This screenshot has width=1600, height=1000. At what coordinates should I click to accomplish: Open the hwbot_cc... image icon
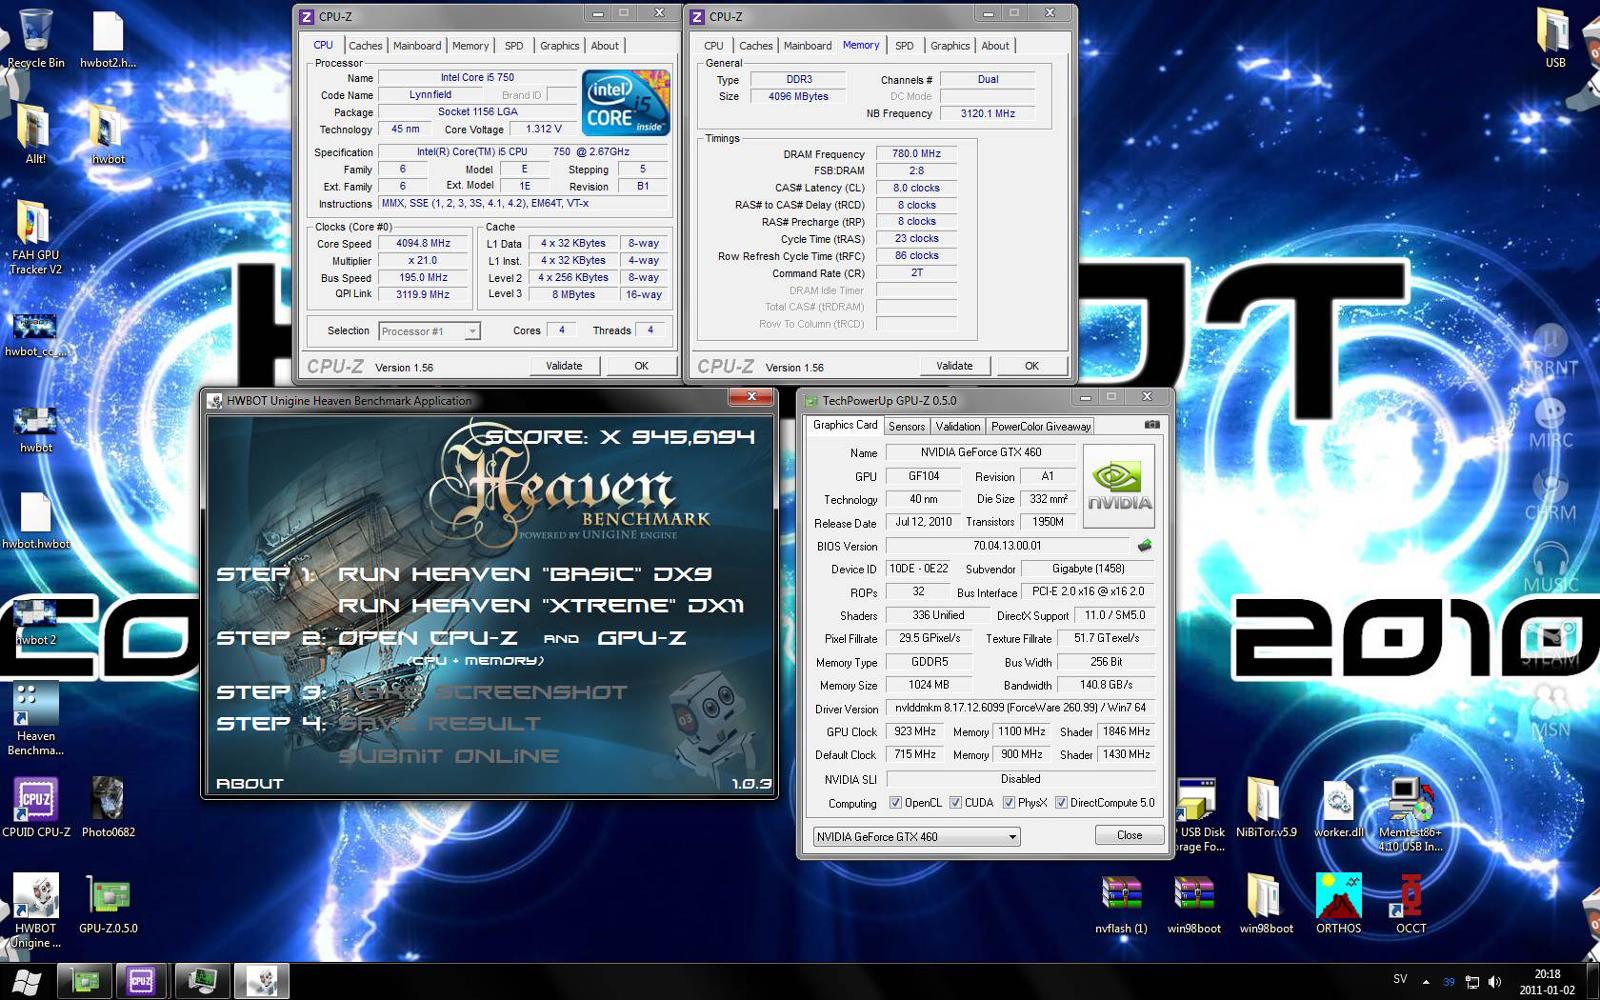pyautogui.click(x=36, y=334)
